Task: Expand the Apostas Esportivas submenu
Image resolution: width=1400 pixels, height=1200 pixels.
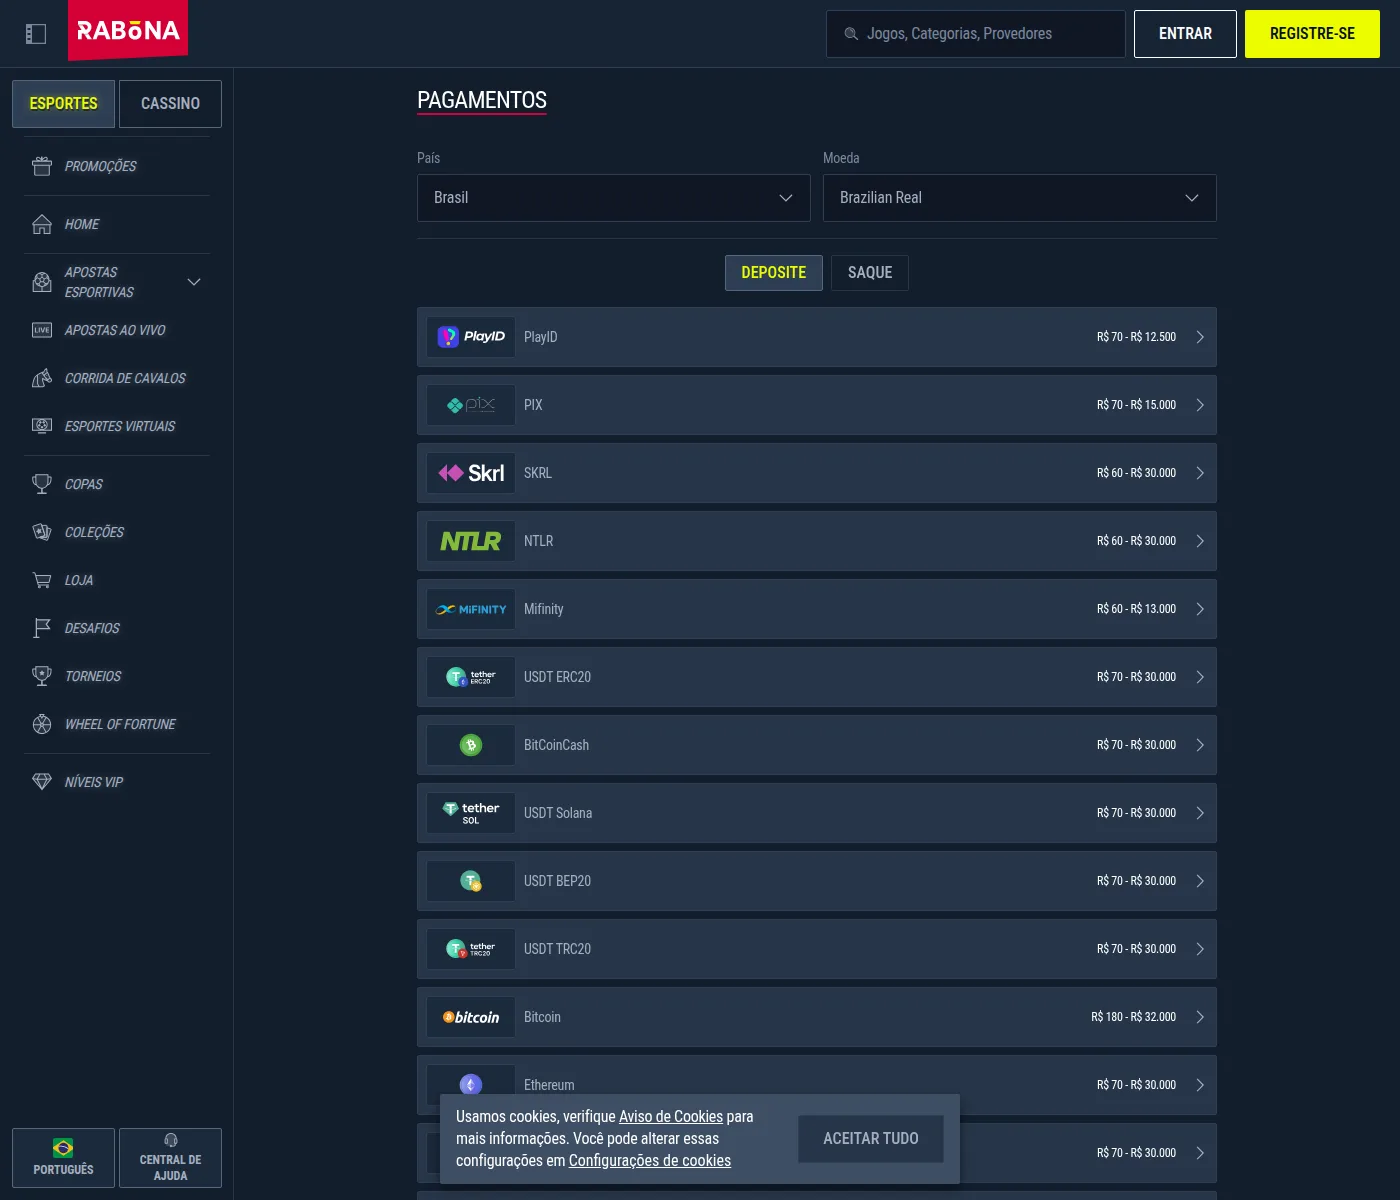Action: [194, 282]
